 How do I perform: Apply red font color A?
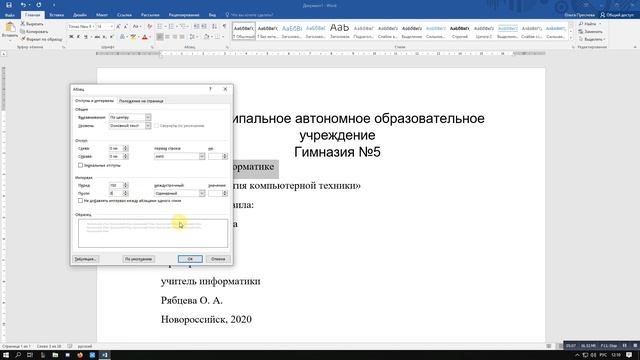pos(144,37)
